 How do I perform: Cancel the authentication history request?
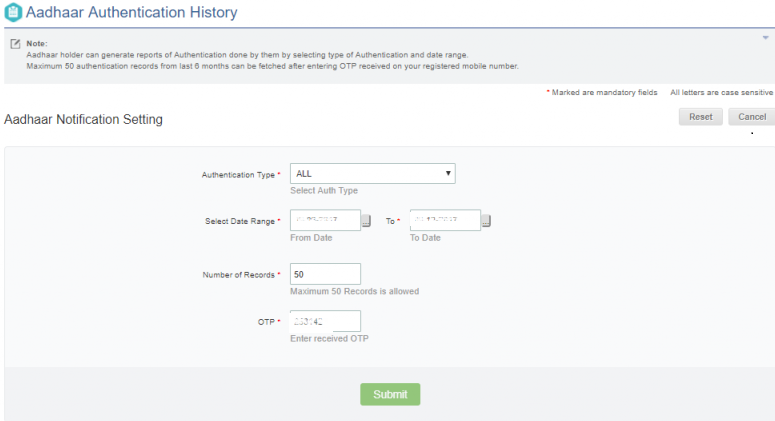pos(752,117)
